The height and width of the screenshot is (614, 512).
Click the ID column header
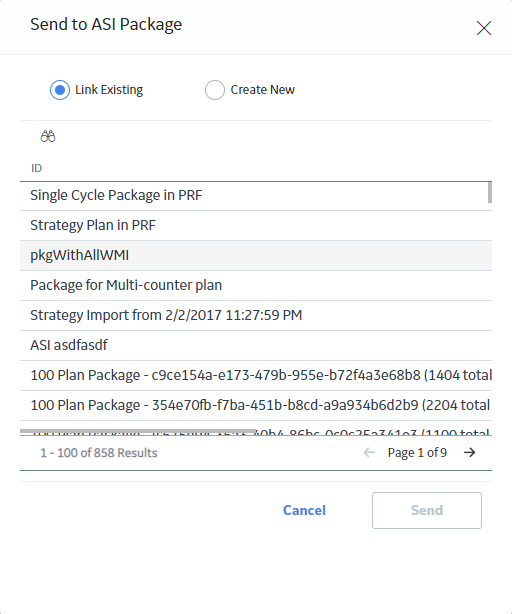[36, 168]
